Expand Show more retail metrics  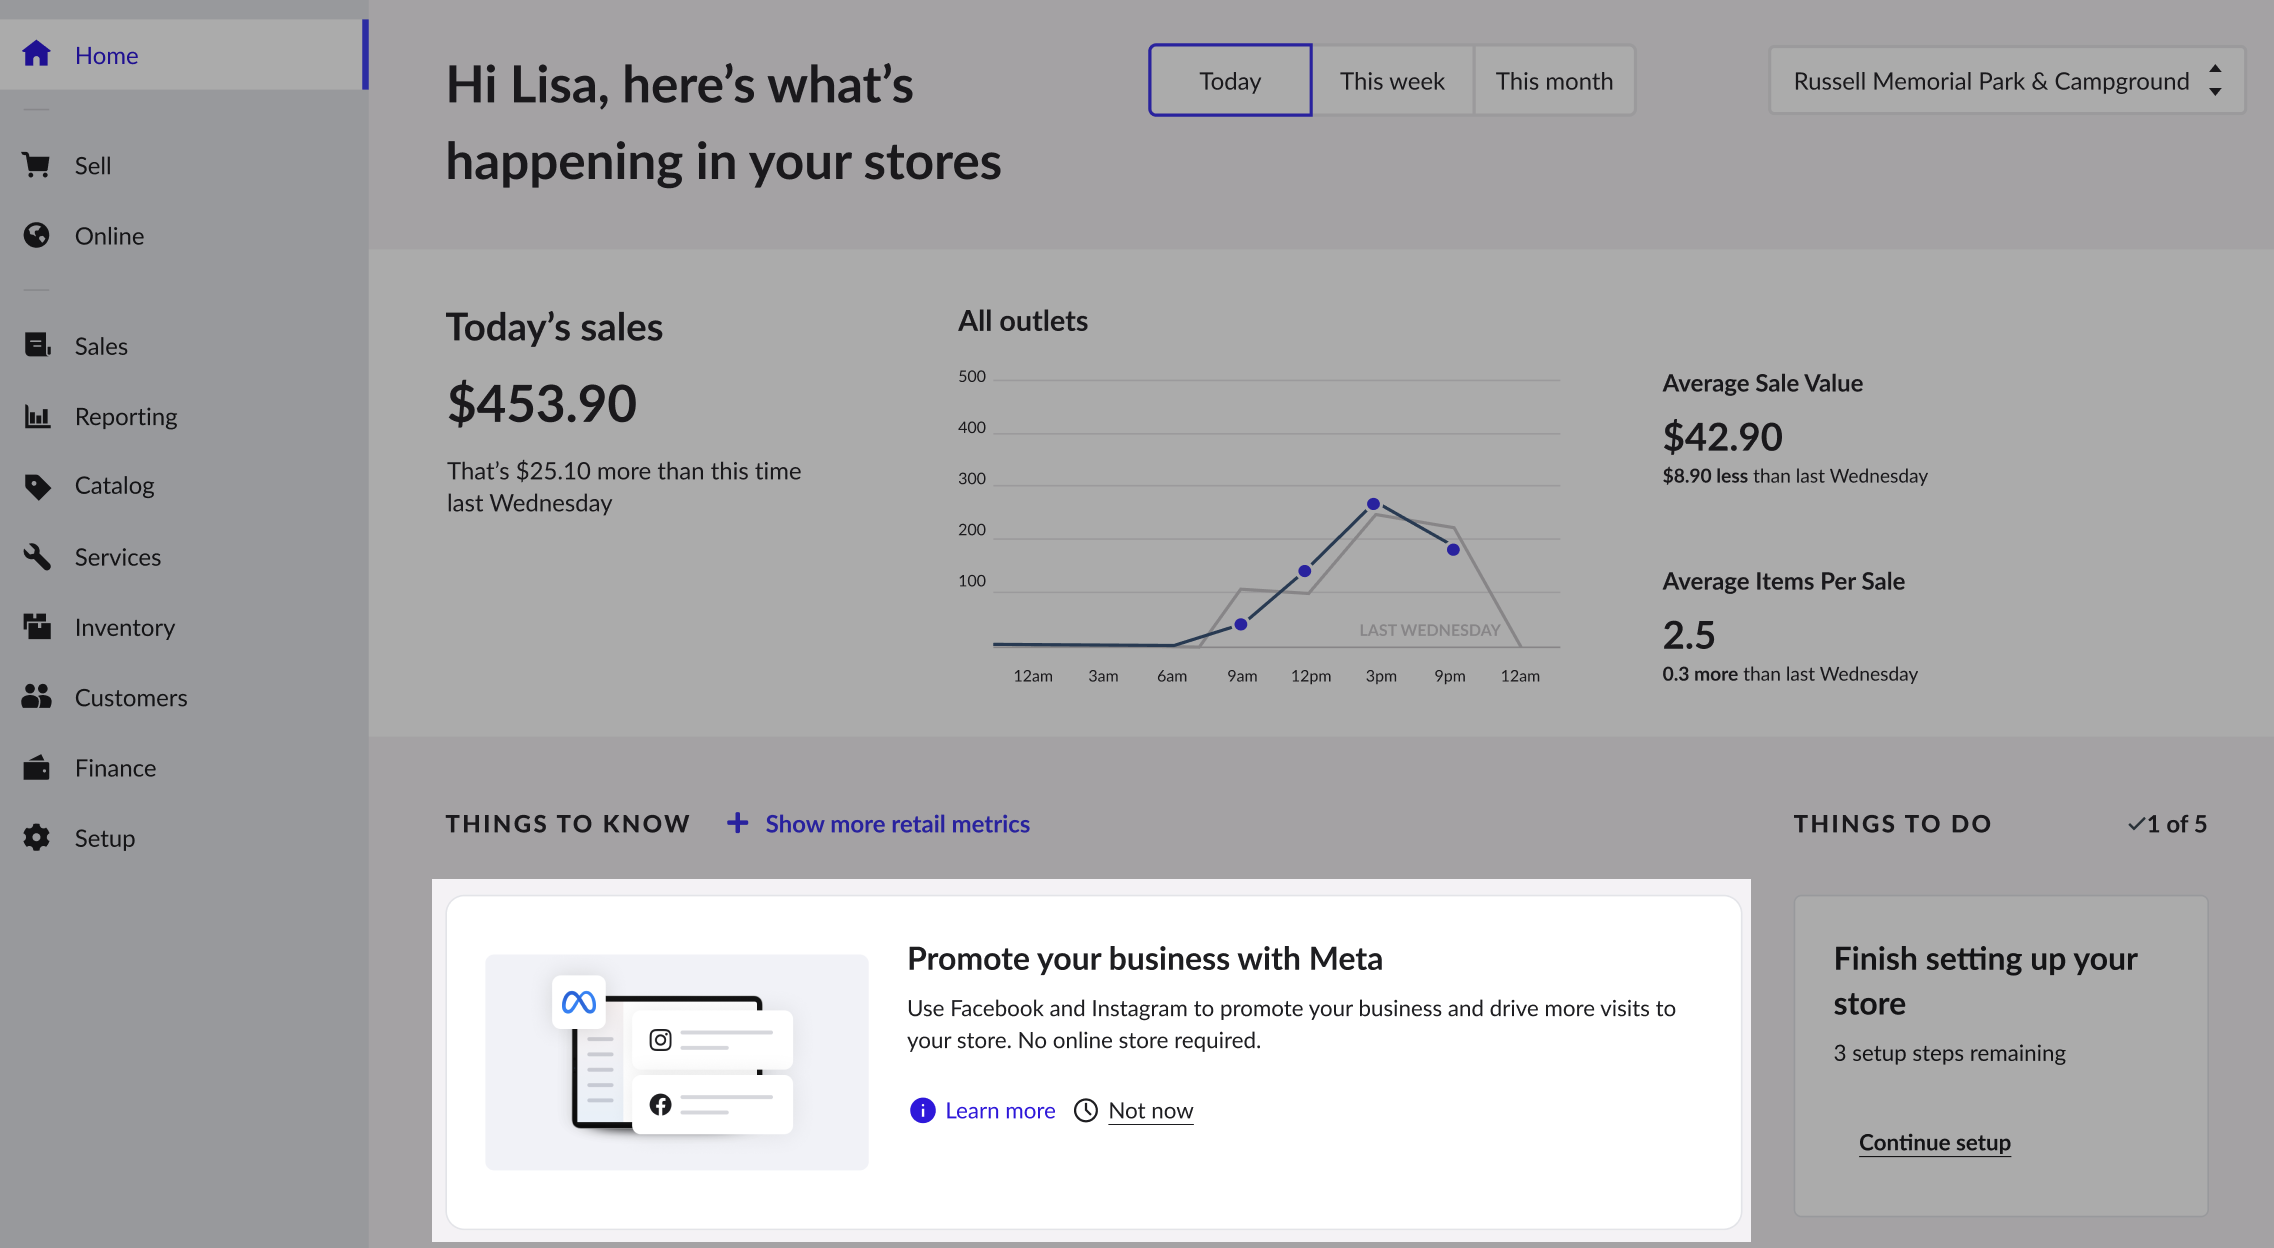coord(878,823)
